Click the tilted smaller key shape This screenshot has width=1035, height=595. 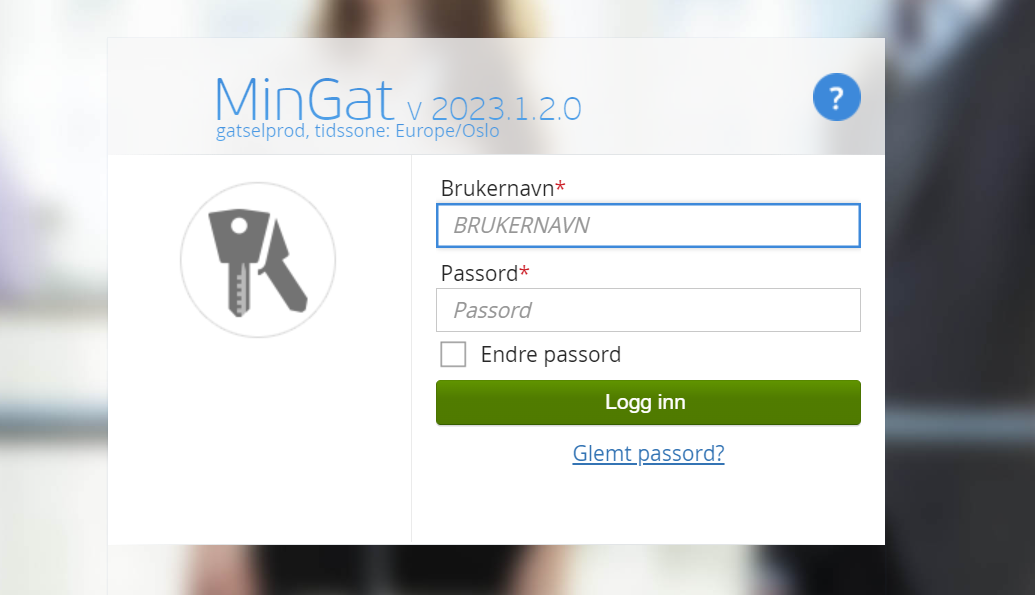tap(284, 265)
